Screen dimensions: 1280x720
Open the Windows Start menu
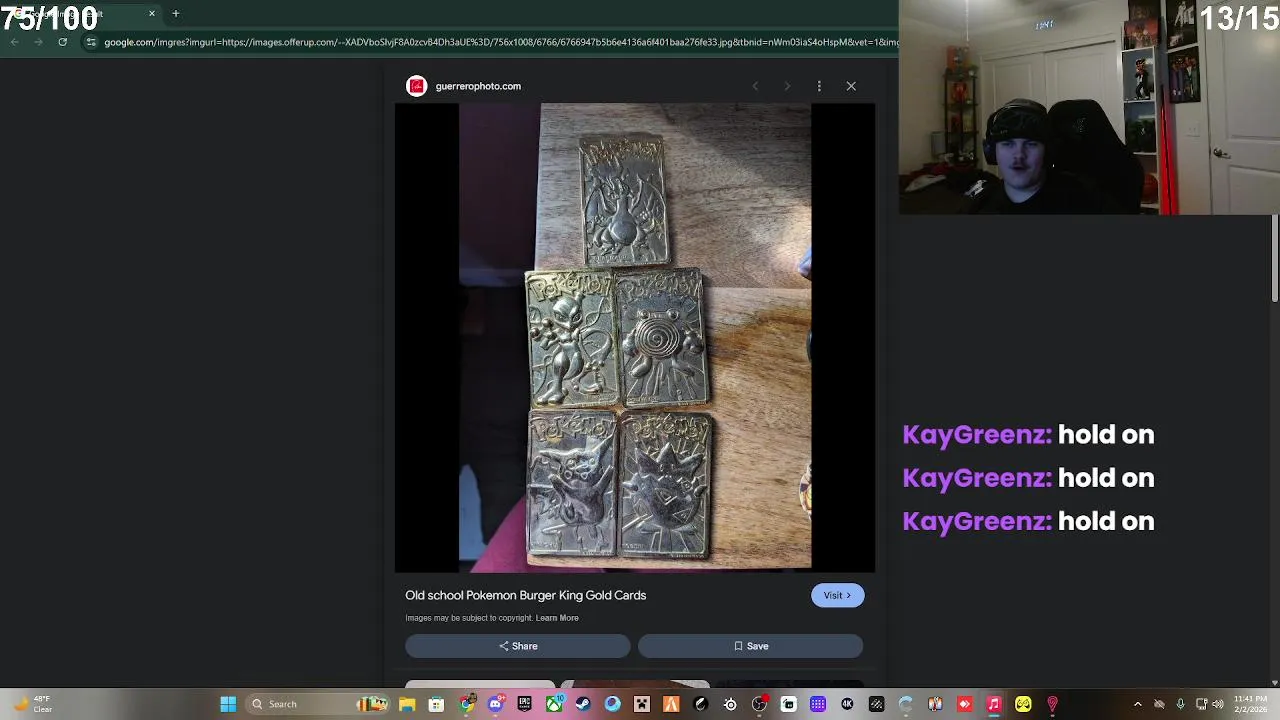pyautogui.click(x=228, y=704)
